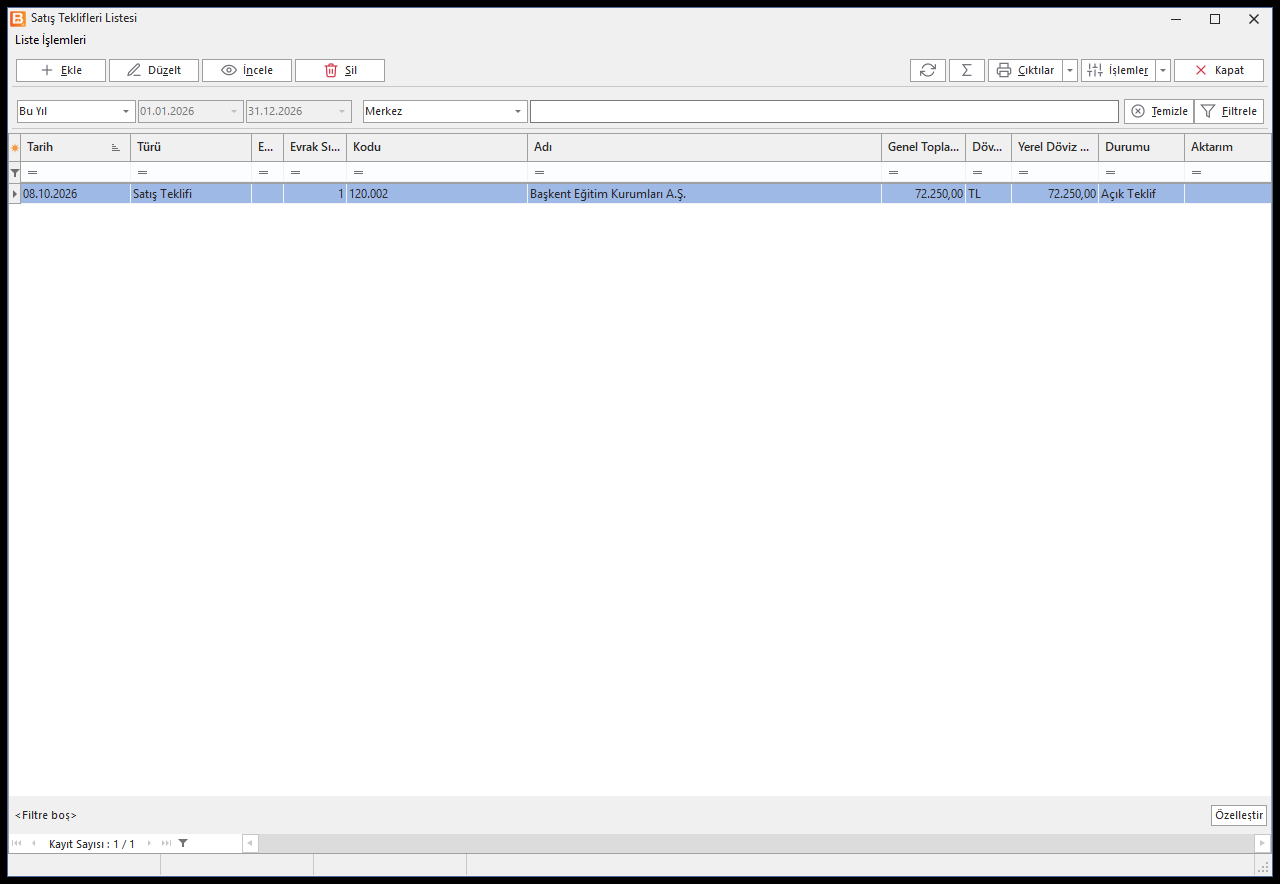
Task: Click the Sil button
Action: click(x=340, y=70)
